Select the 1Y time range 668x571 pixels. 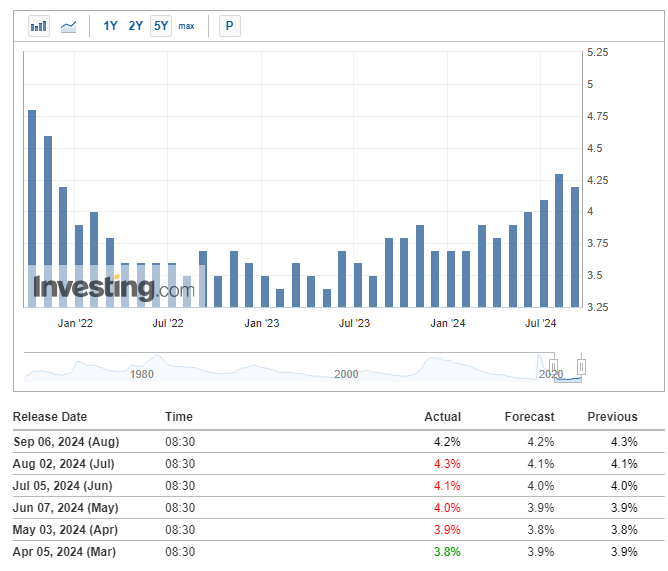pos(110,26)
